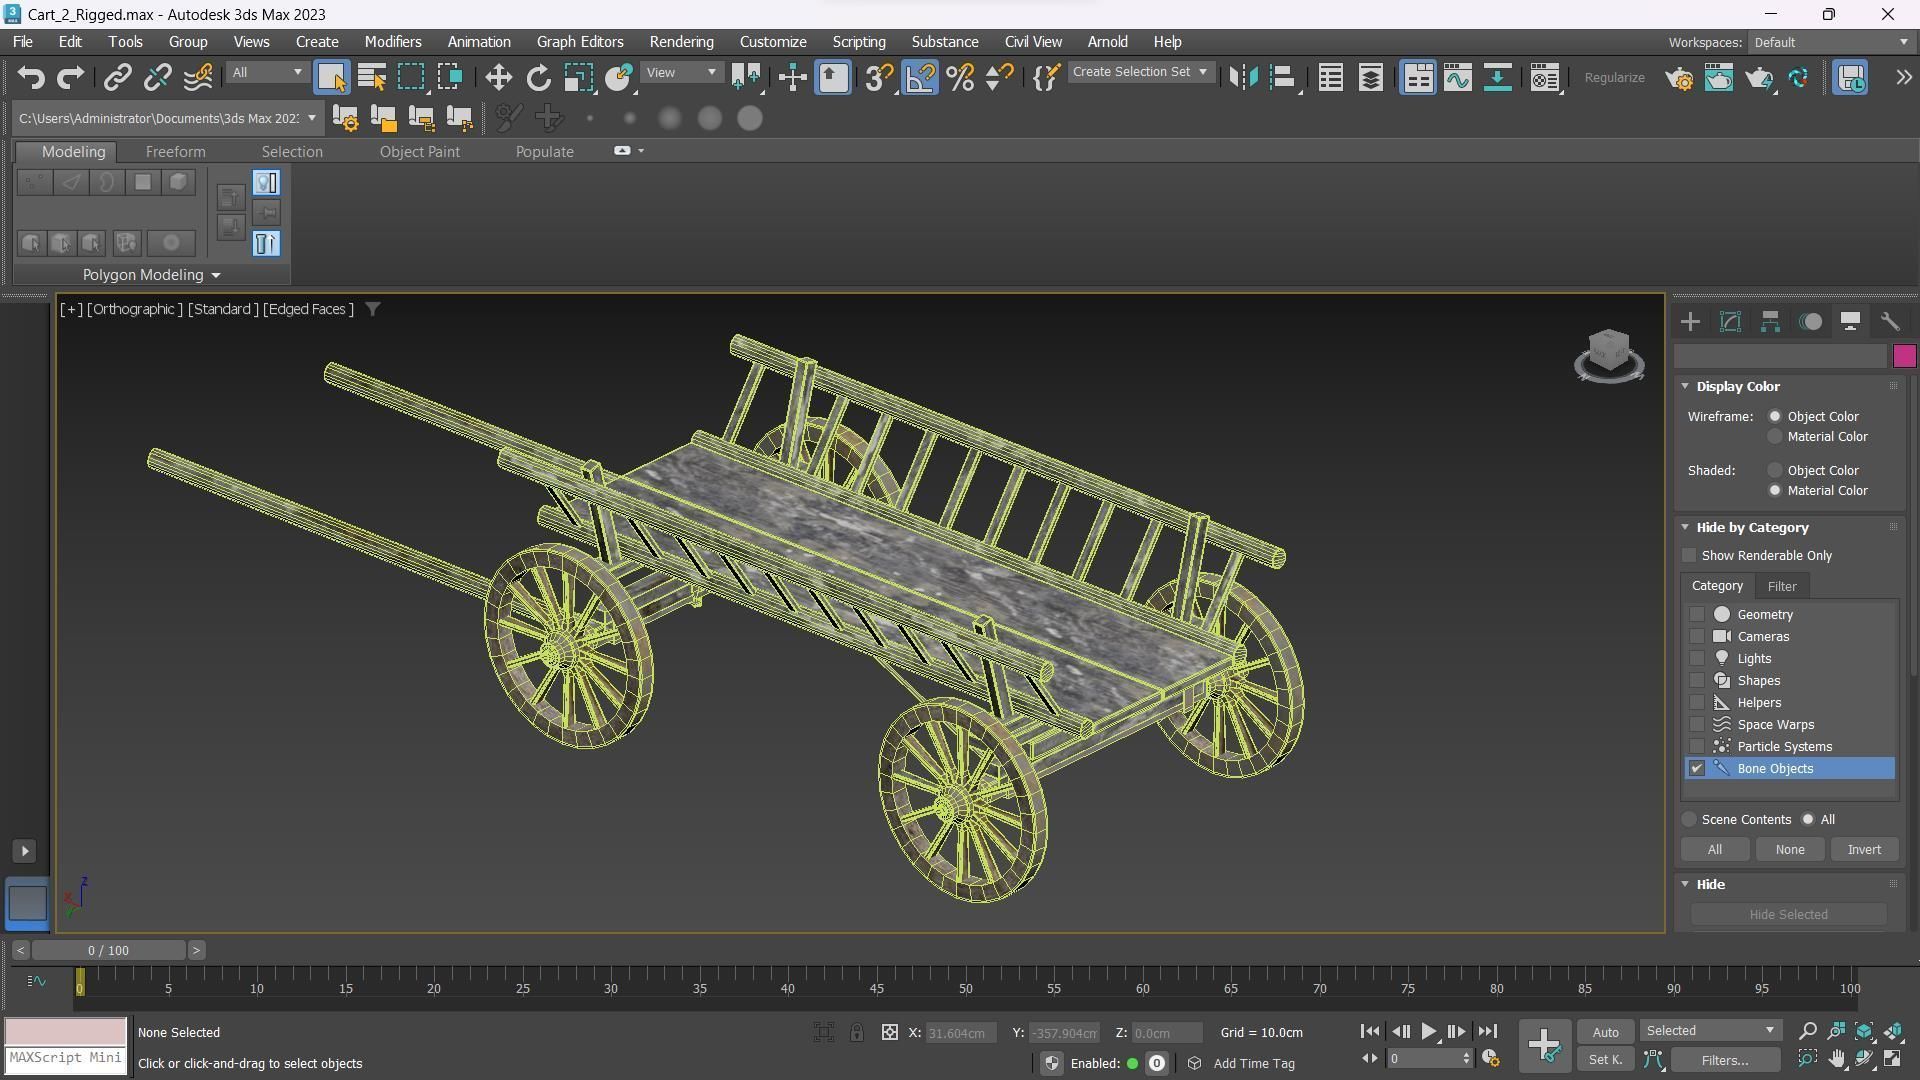Open the selection filter All dropdown
1920x1080 pixels.
[x=266, y=73]
